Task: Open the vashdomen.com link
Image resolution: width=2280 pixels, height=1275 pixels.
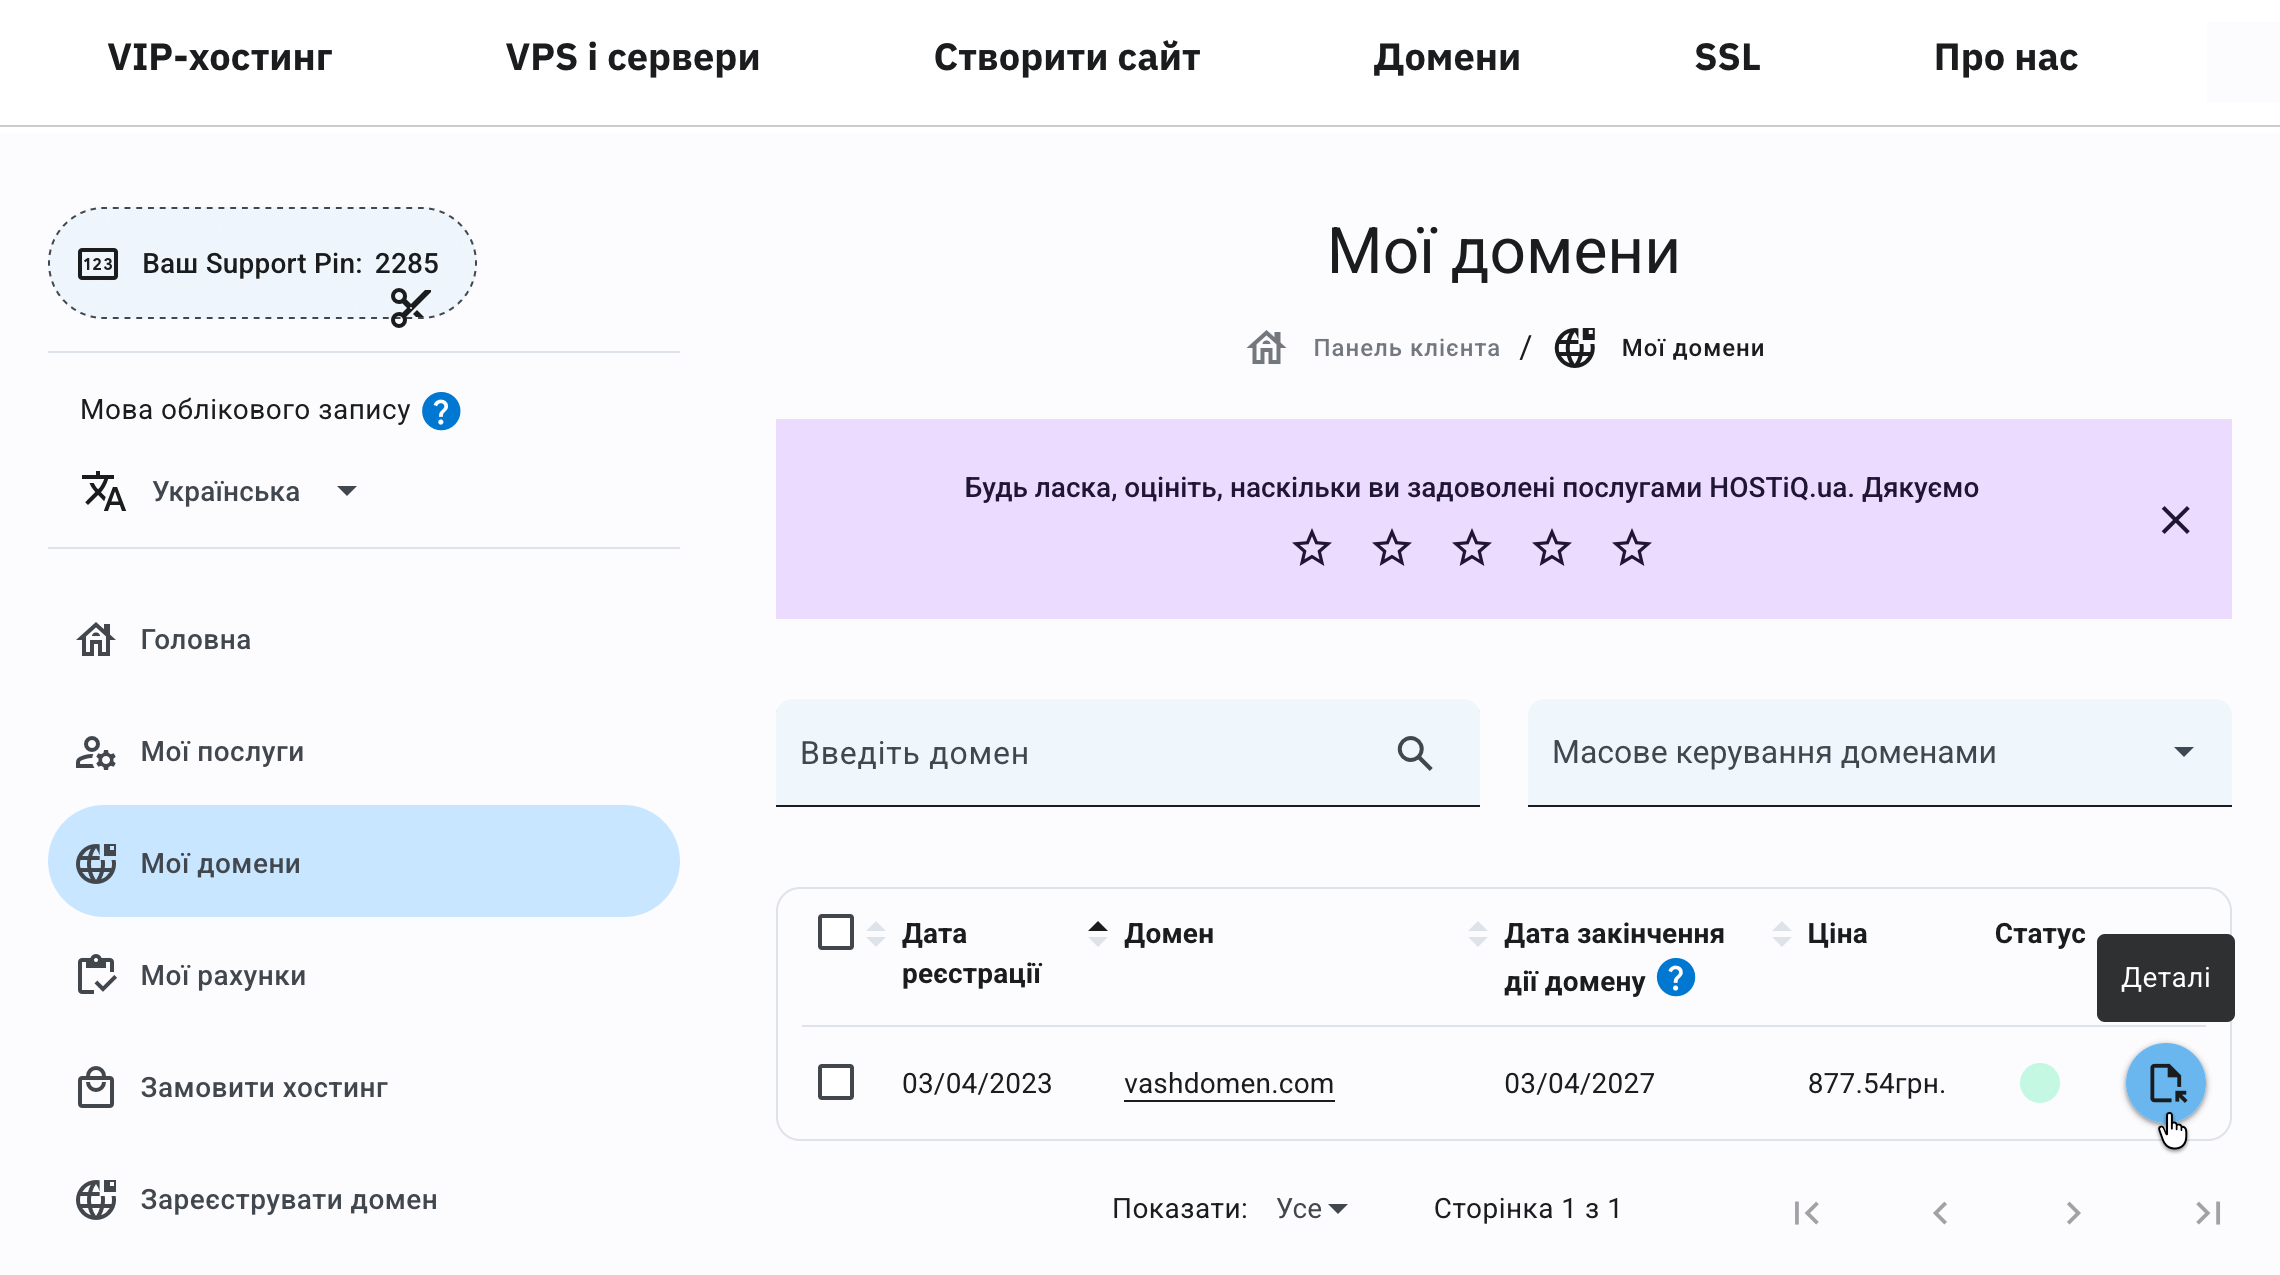Action: (1228, 1083)
